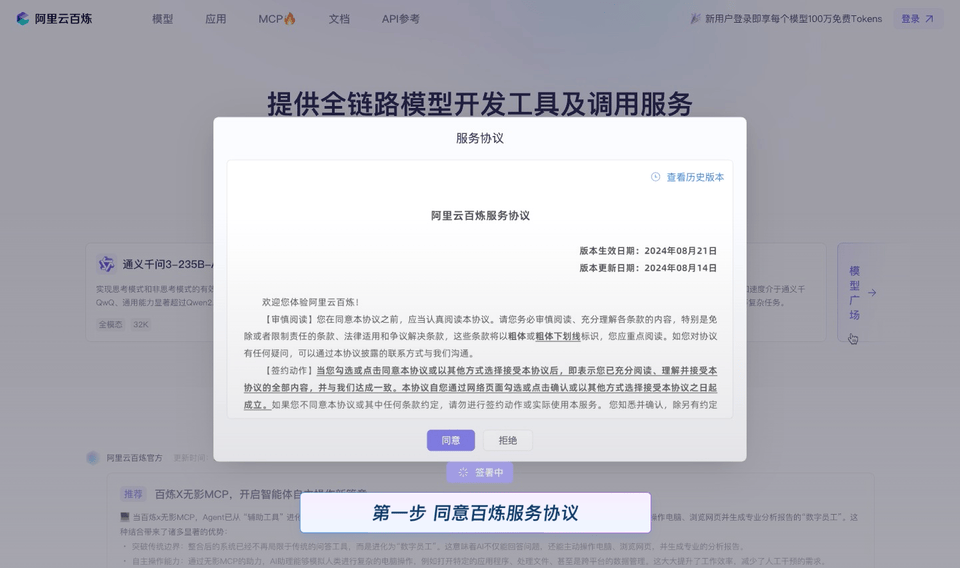Viewport: 960px width, 568px height.
Task: Click the 服务协议 dialog heading
Action: pyautogui.click(x=479, y=138)
